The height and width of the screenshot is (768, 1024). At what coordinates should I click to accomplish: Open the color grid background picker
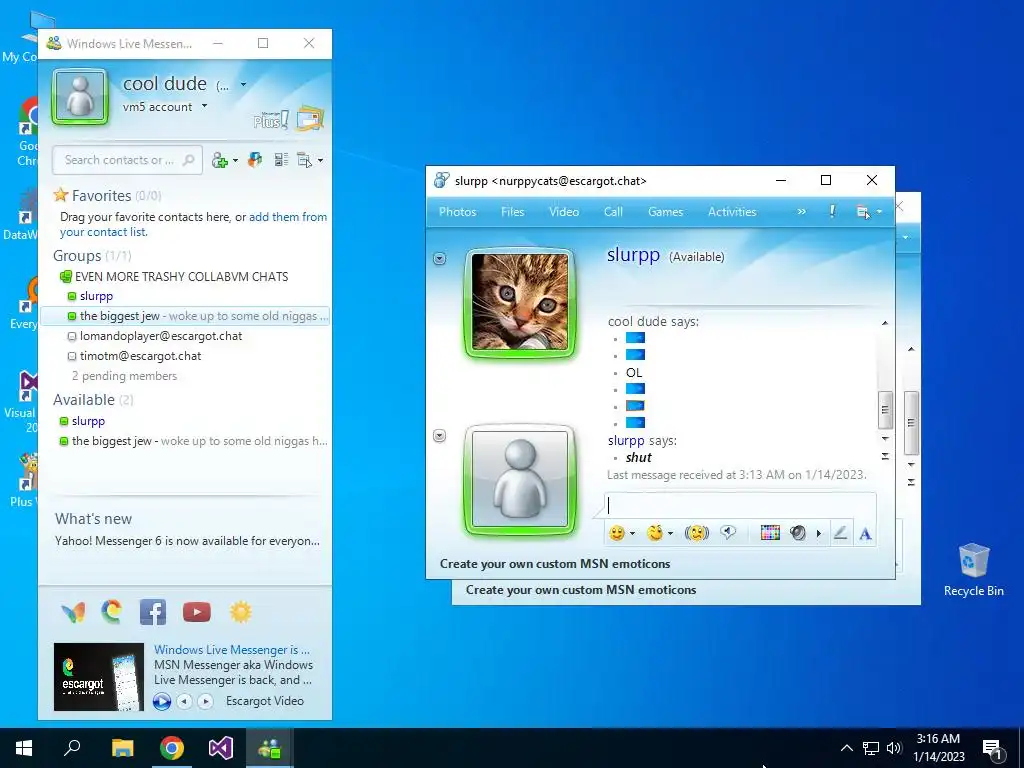770,533
